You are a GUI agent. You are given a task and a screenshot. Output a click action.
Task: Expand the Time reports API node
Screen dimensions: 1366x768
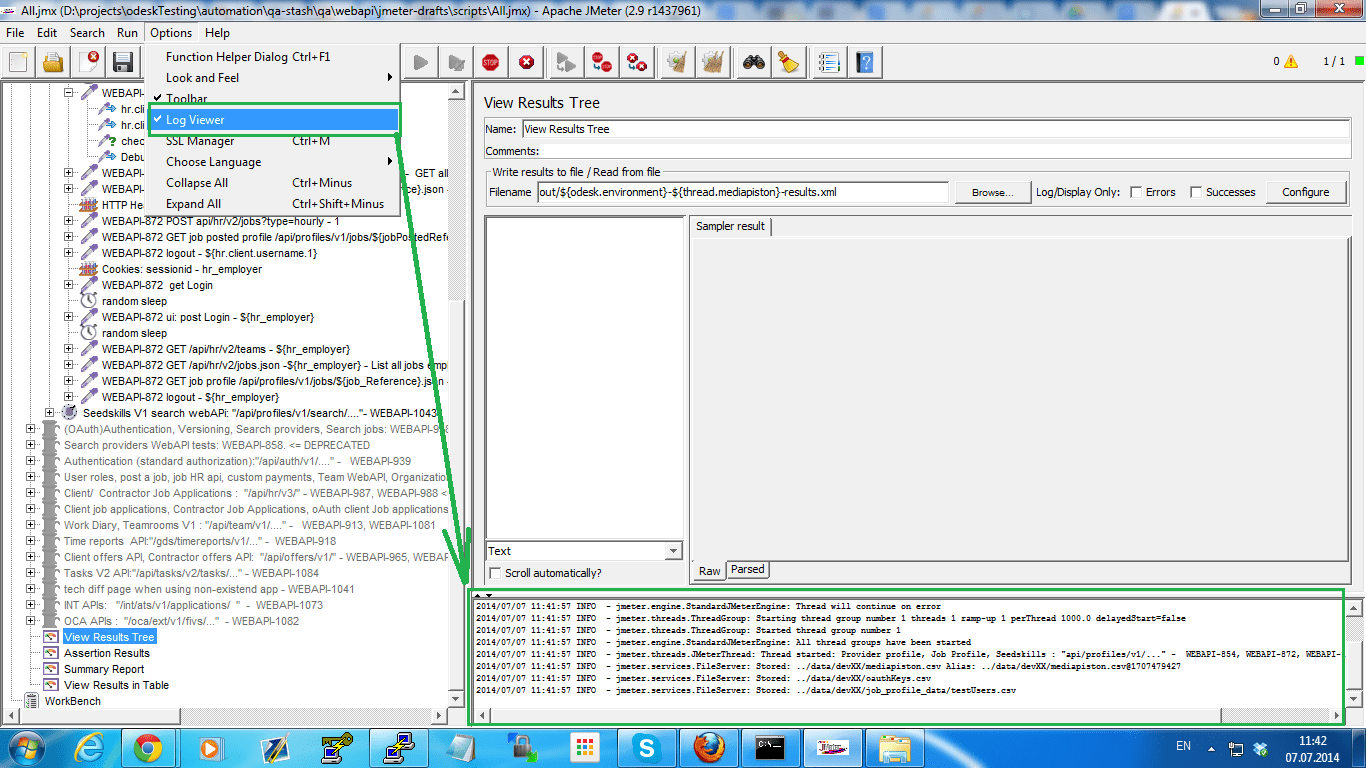(x=31, y=541)
